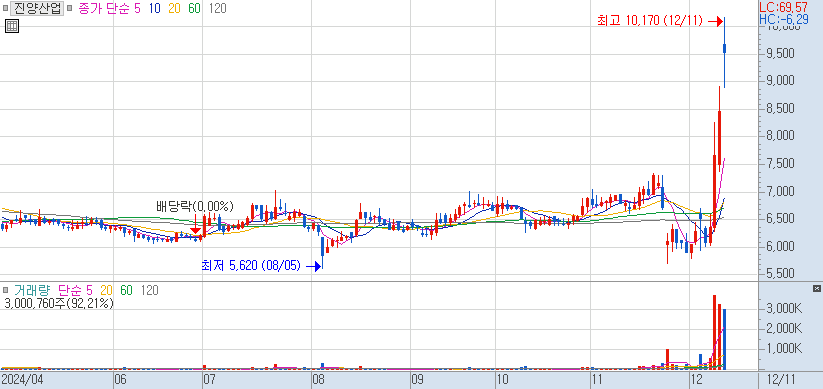Click the LC:69.57 indicator

pyautogui.click(x=784, y=7)
